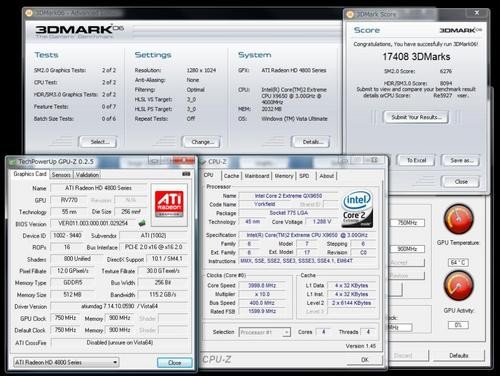Viewport: 500px width, 376px height.
Task: Click the CPU-Z Instructions list MMX, SSE
Action: [x=308, y=261]
